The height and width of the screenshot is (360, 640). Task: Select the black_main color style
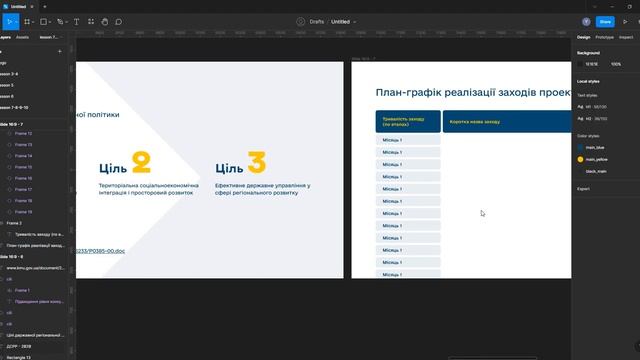coord(592,171)
